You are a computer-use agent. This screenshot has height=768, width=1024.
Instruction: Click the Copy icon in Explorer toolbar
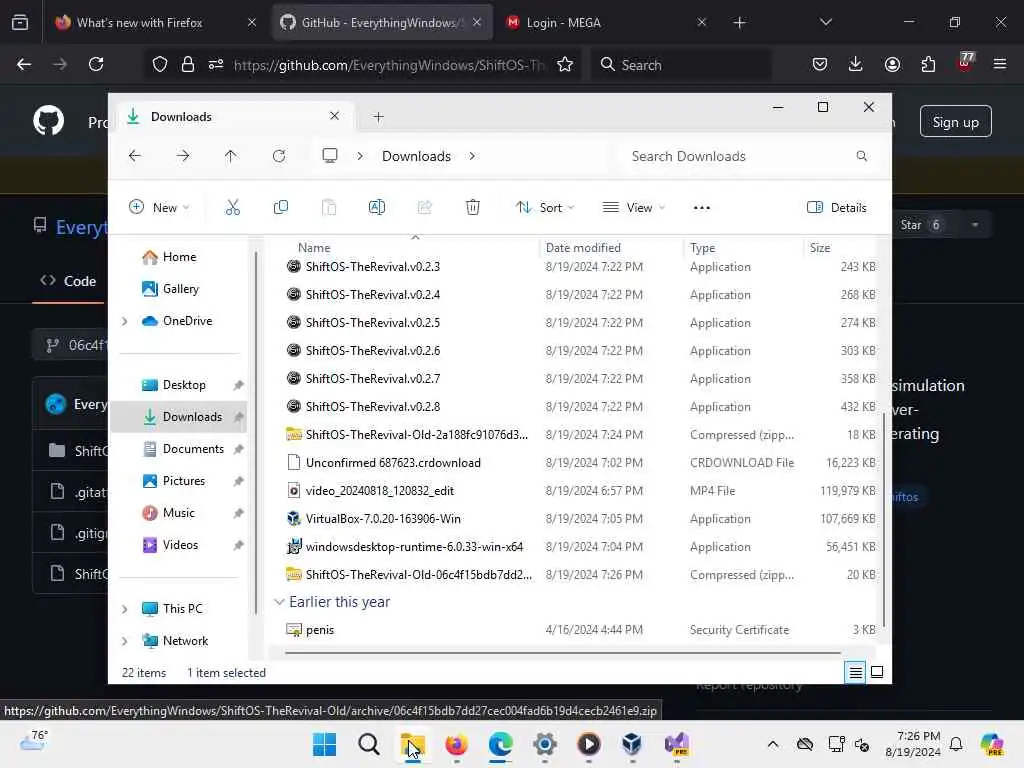click(281, 208)
